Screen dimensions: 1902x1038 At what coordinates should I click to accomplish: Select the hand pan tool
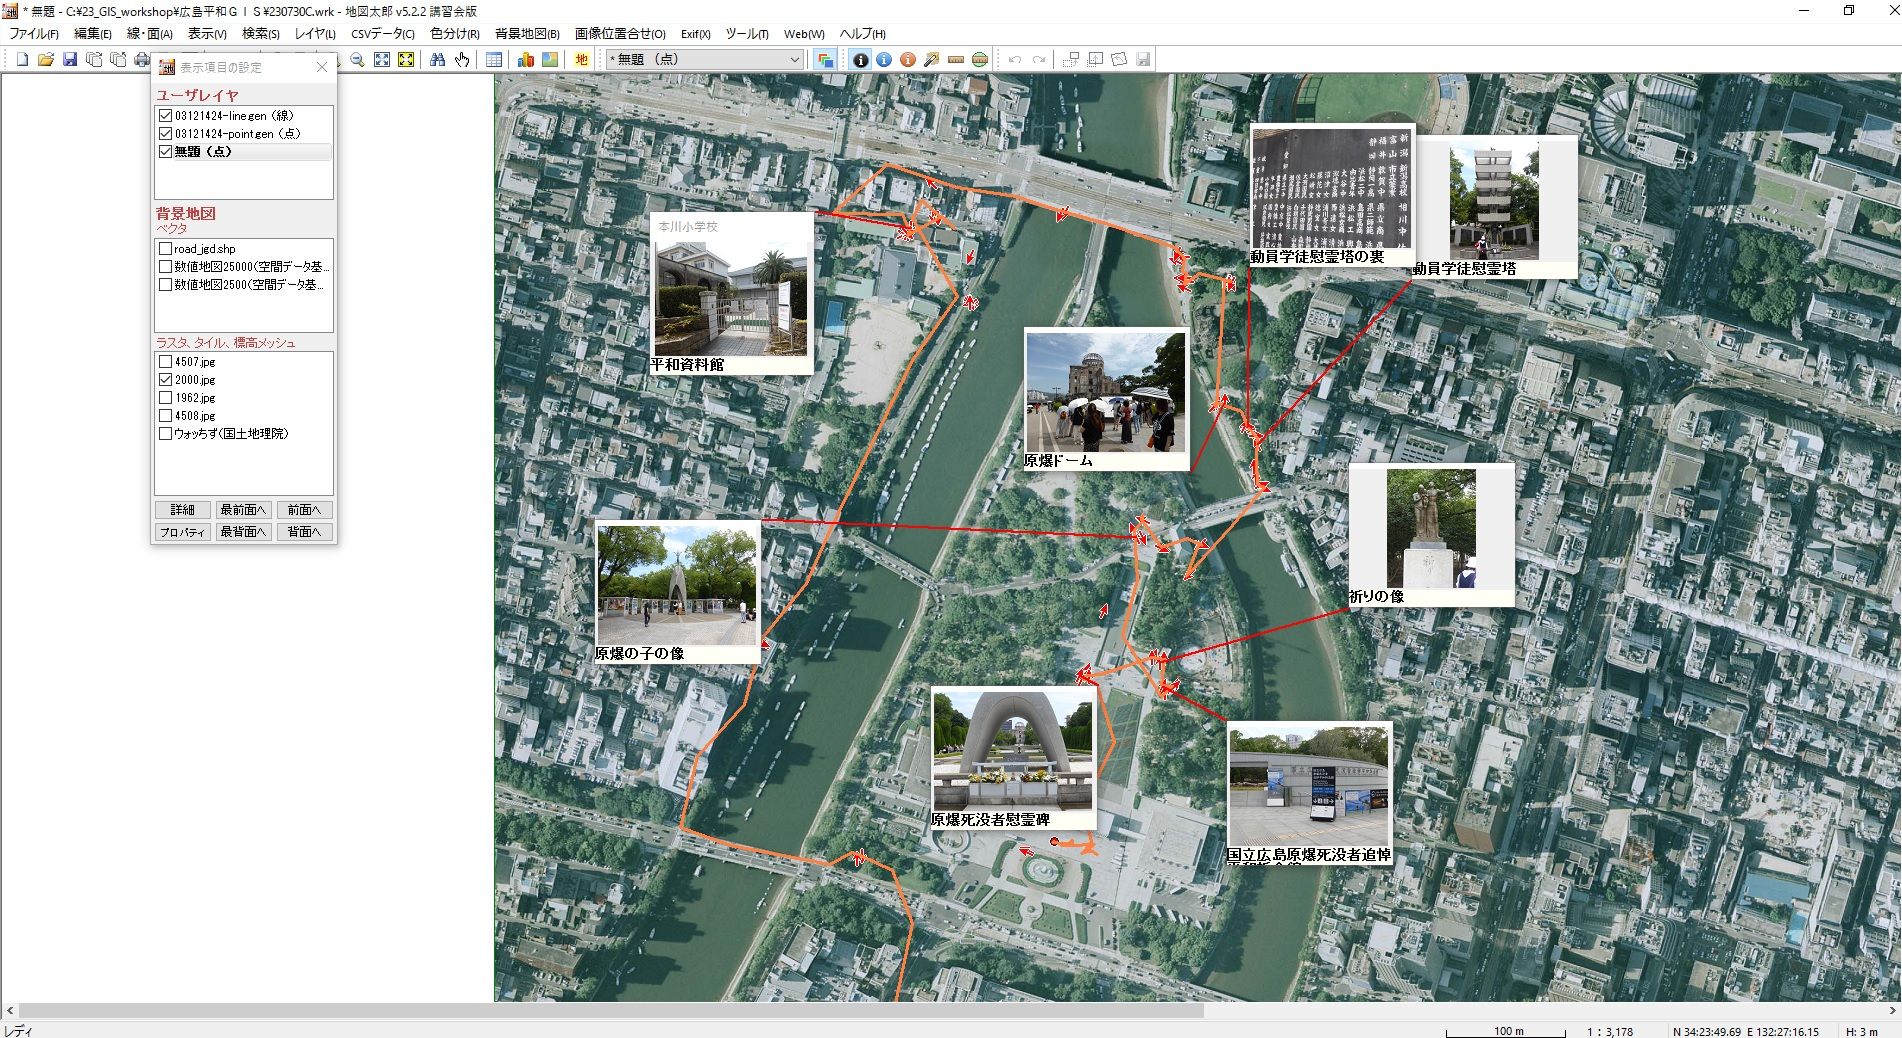pos(461,60)
